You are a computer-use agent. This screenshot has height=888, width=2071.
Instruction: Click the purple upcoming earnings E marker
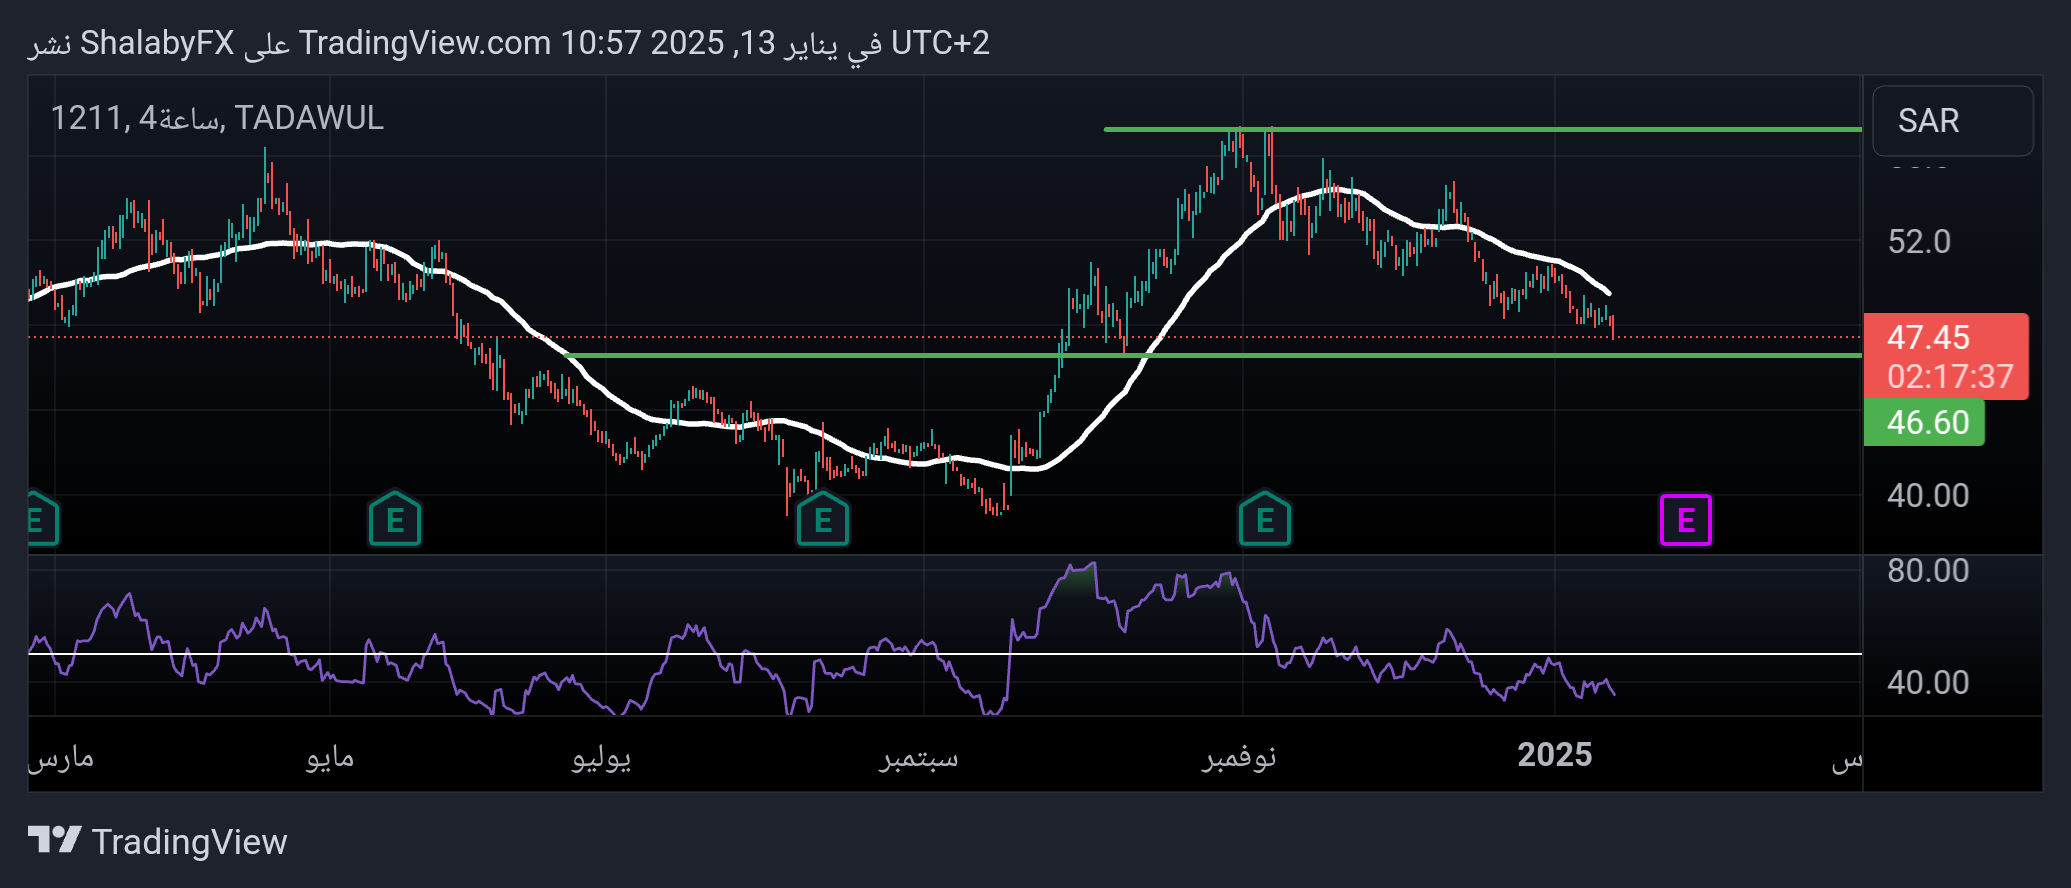[x=1685, y=520]
